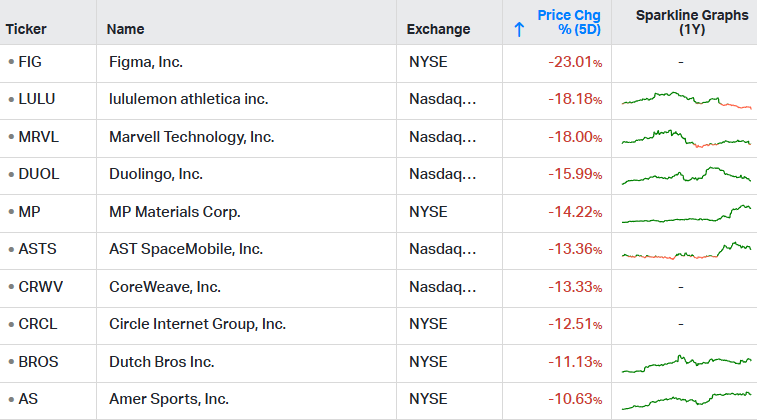Click the bullet dot beside MRVL
Viewport: 757px width, 420px height.
(x=11, y=137)
